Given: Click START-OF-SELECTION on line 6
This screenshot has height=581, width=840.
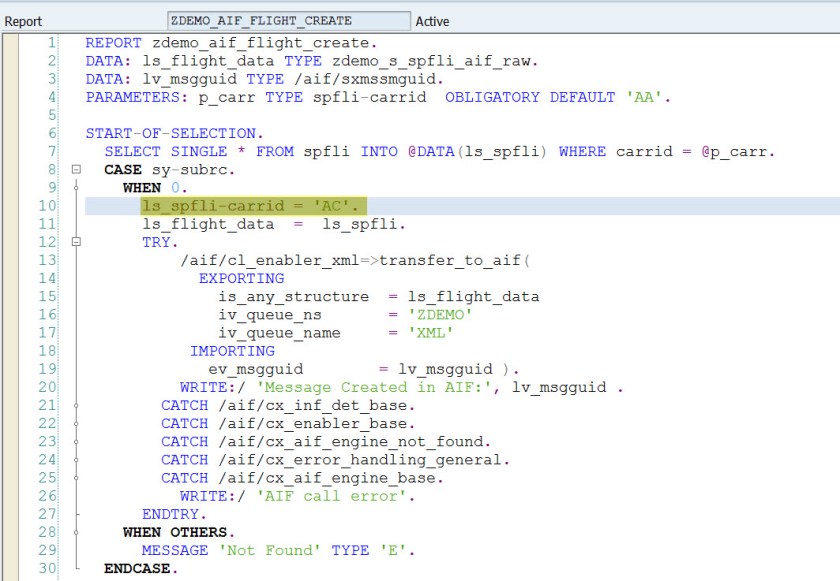Looking at the screenshot, I should click(x=170, y=133).
